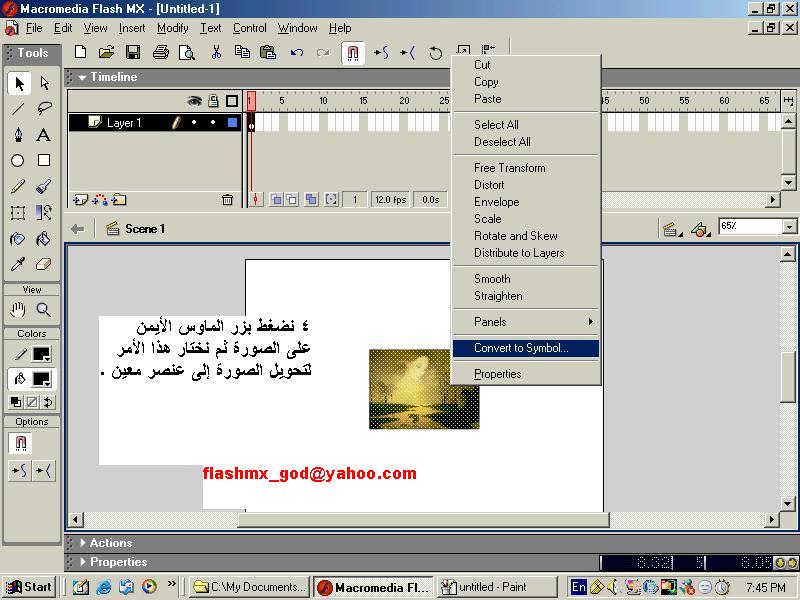Click the Insert Layer icon
This screenshot has width=800, height=600.
80,200
